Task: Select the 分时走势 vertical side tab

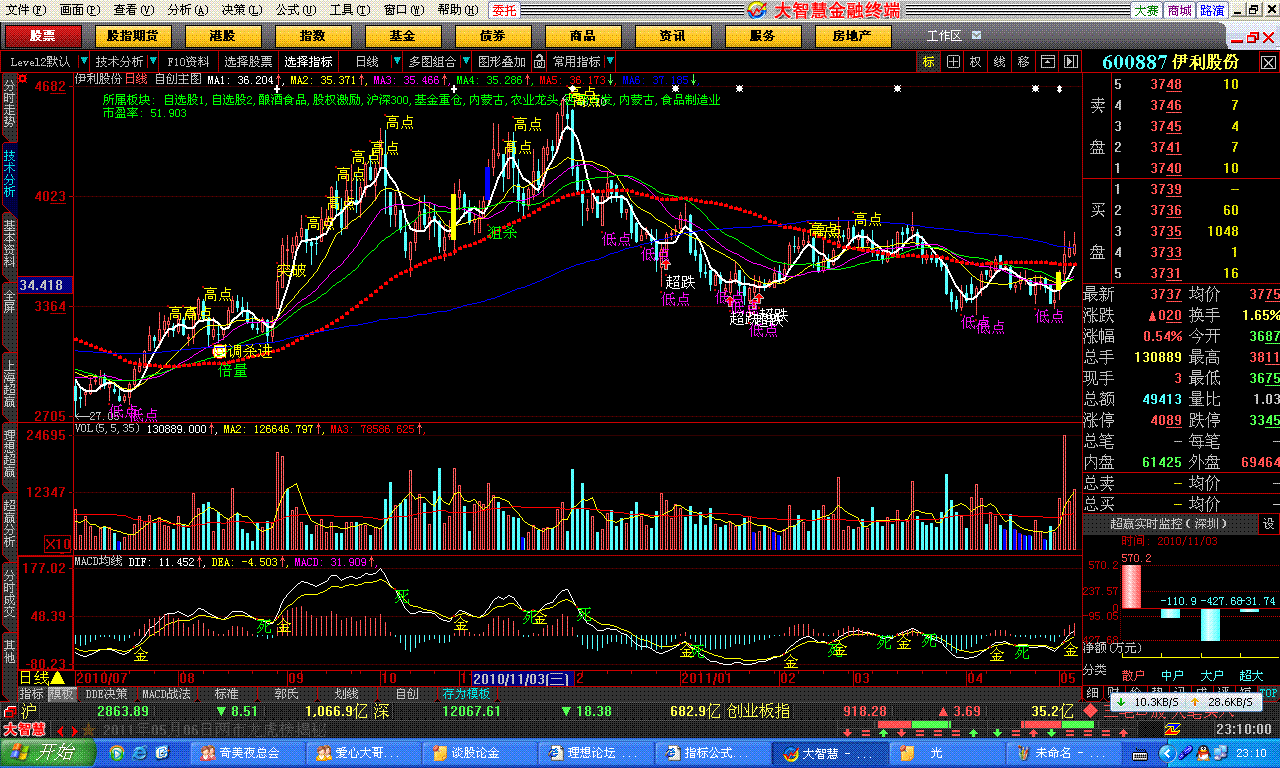Action: point(9,105)
